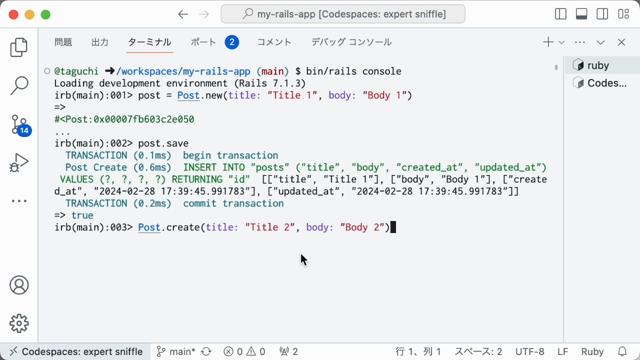This screenshot has height=360, width=640.
Task: Open the terminal panel more actions menu
Action: click(580, 42)
